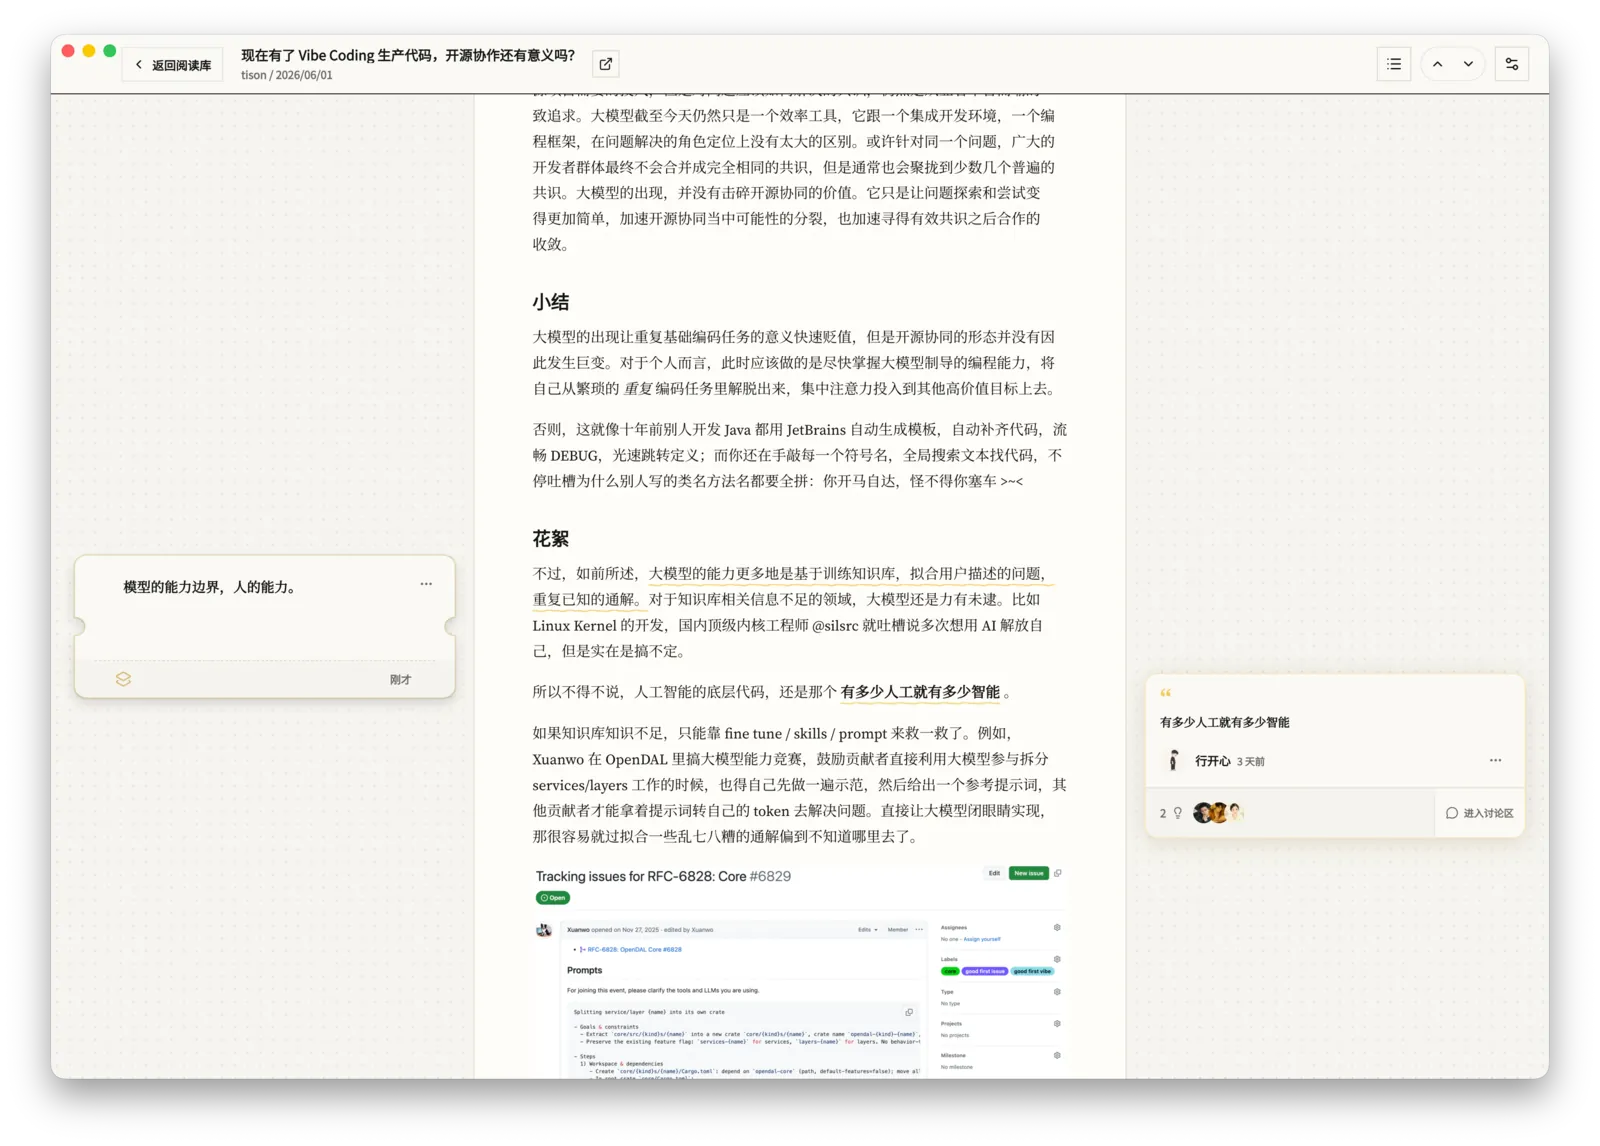Open the note card reading 模型的能力边界
Screen dimensions: 1600x1146
[265, 626]
